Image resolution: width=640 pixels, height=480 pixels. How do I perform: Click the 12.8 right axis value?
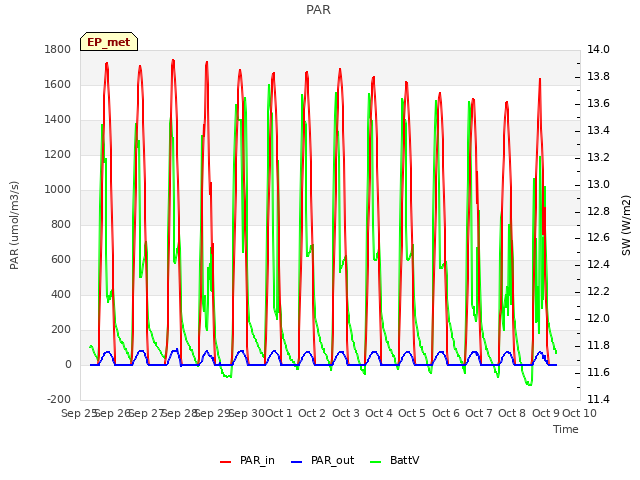pos(598,211)
